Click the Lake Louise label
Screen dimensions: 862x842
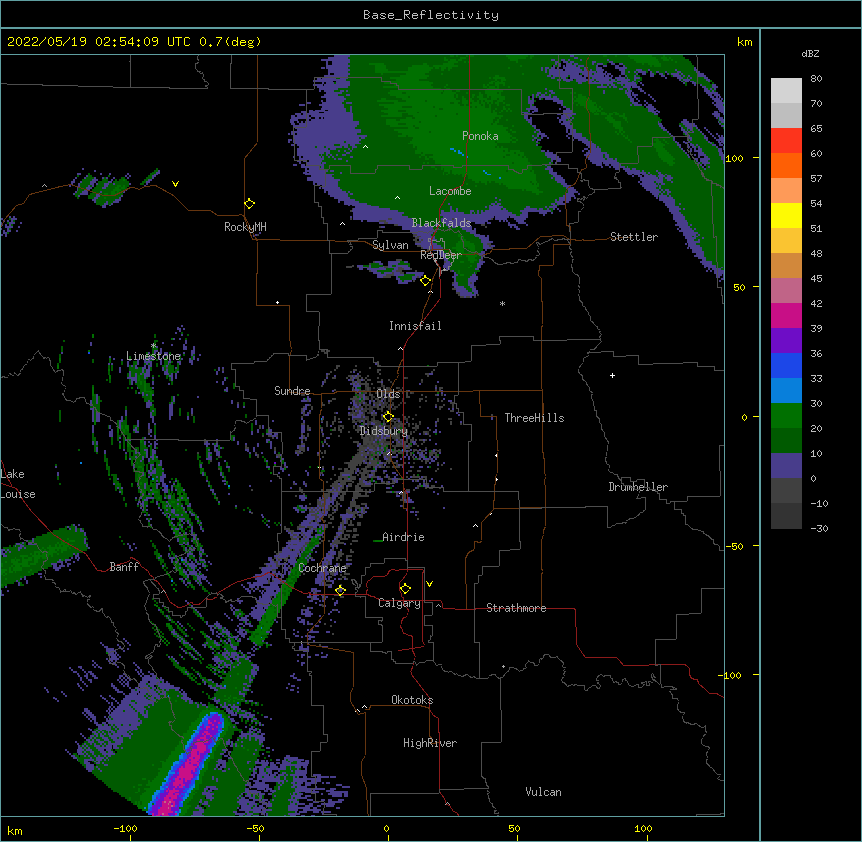click(x=18, y=484)
